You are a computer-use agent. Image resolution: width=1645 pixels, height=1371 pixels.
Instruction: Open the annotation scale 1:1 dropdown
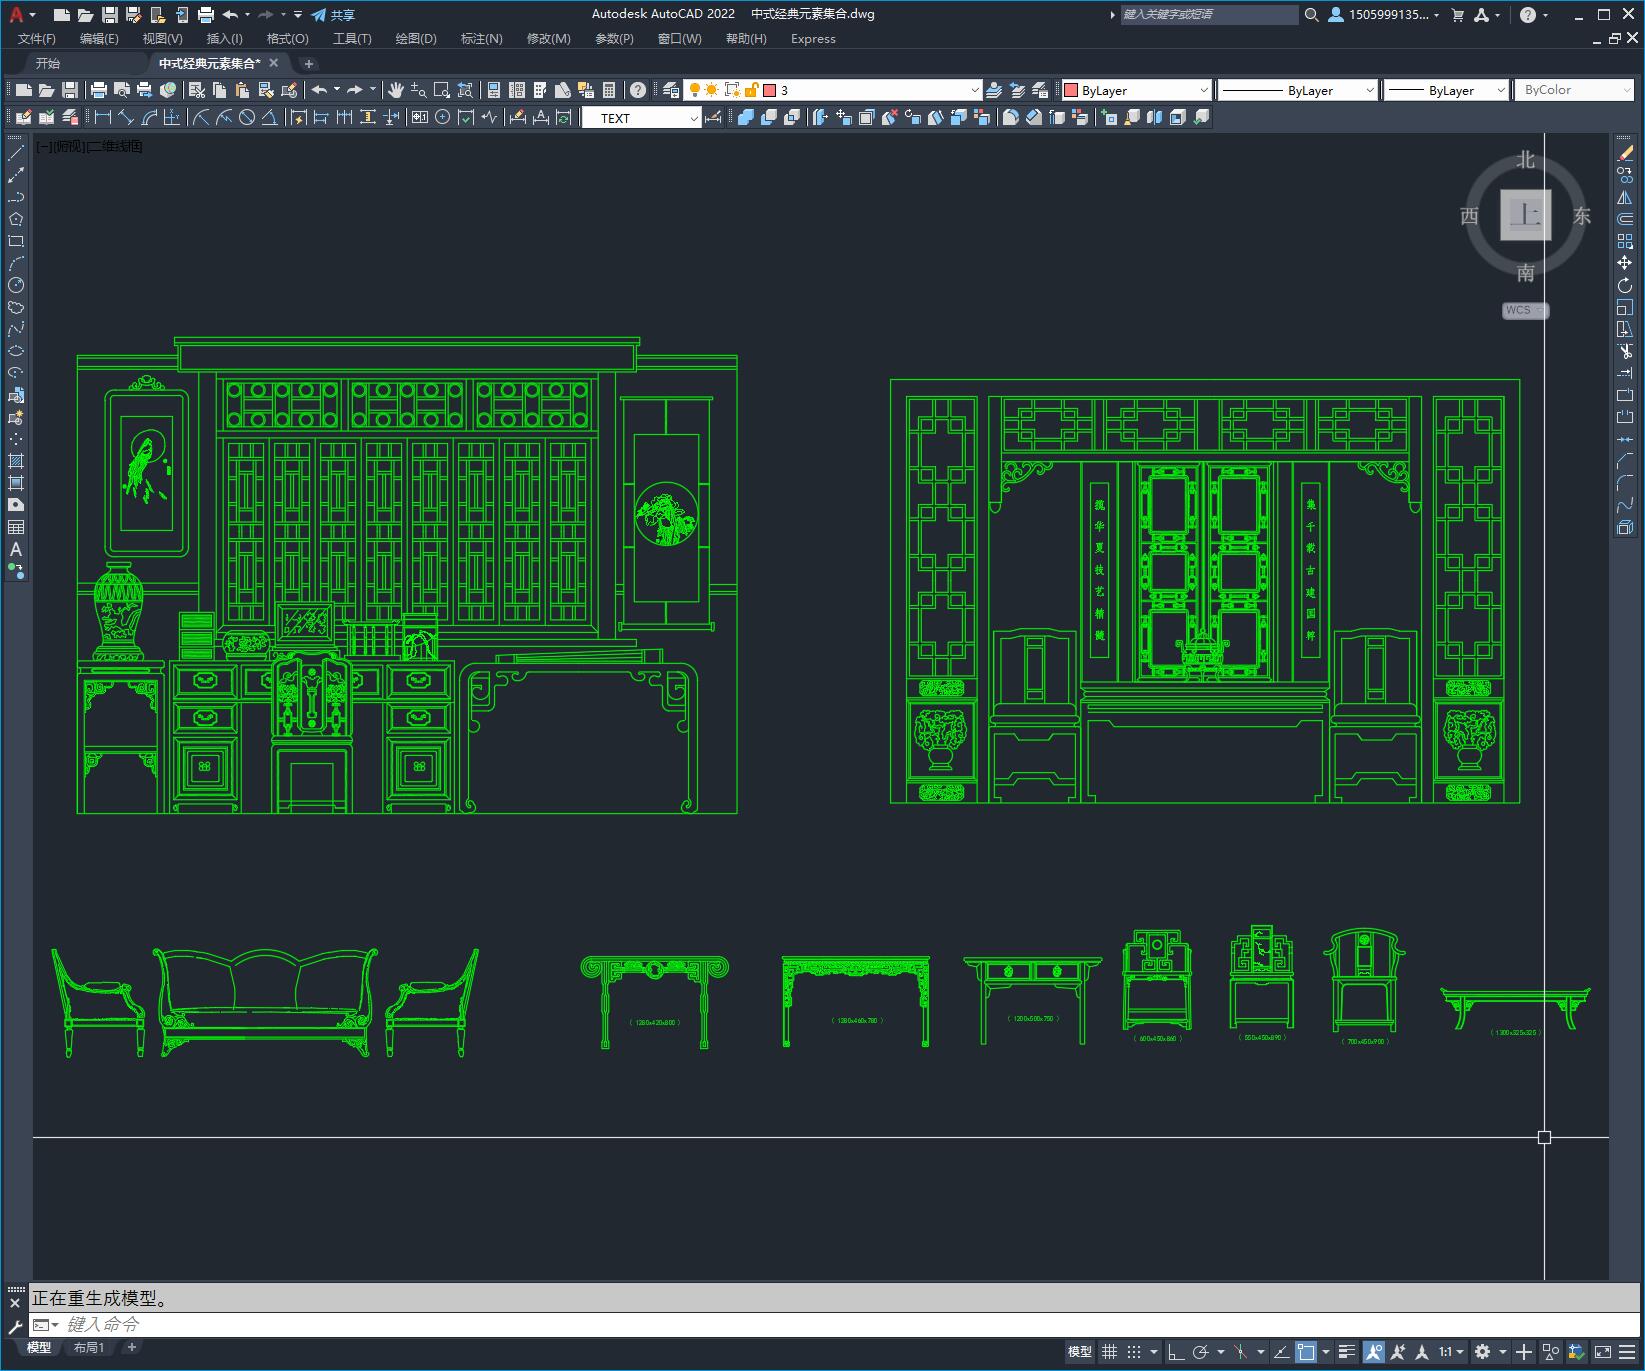tap(1451, 1352)
